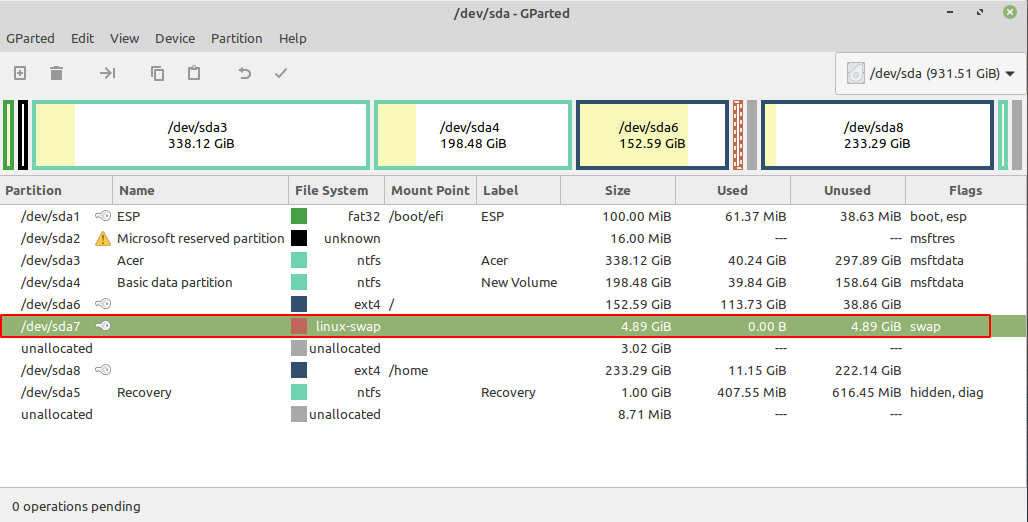
Task: Click the Paste partition toolbar icon
Action: point(194,73)
